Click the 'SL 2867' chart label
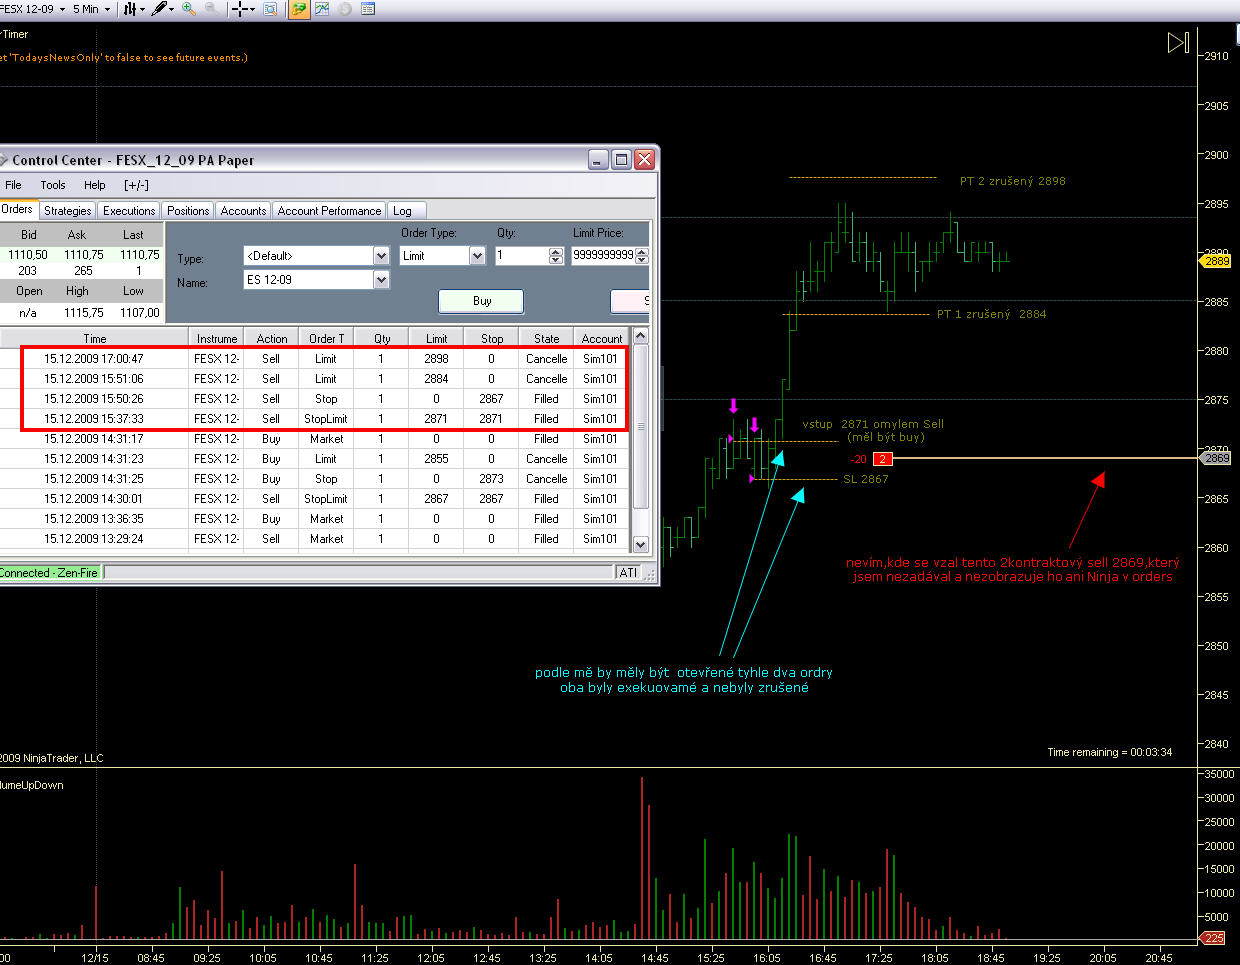This screenshot has width=1240, height=965. (865, 479)
